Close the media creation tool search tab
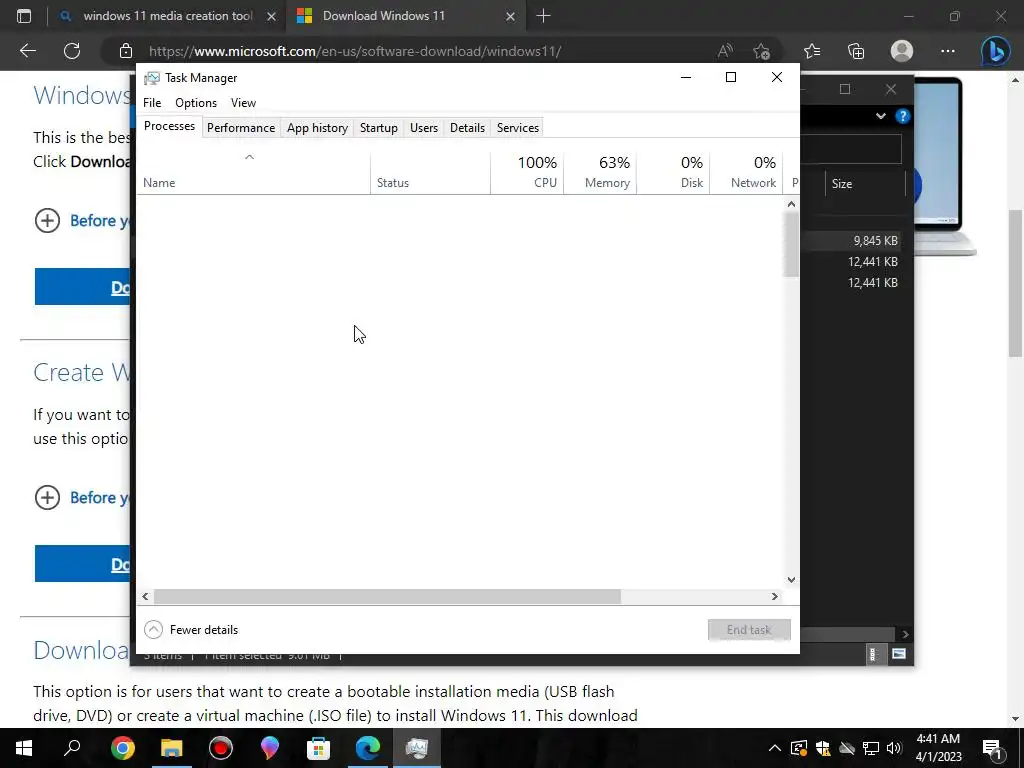The width and height of the screenshot is (1024, 768). click(x=272, y=16)
